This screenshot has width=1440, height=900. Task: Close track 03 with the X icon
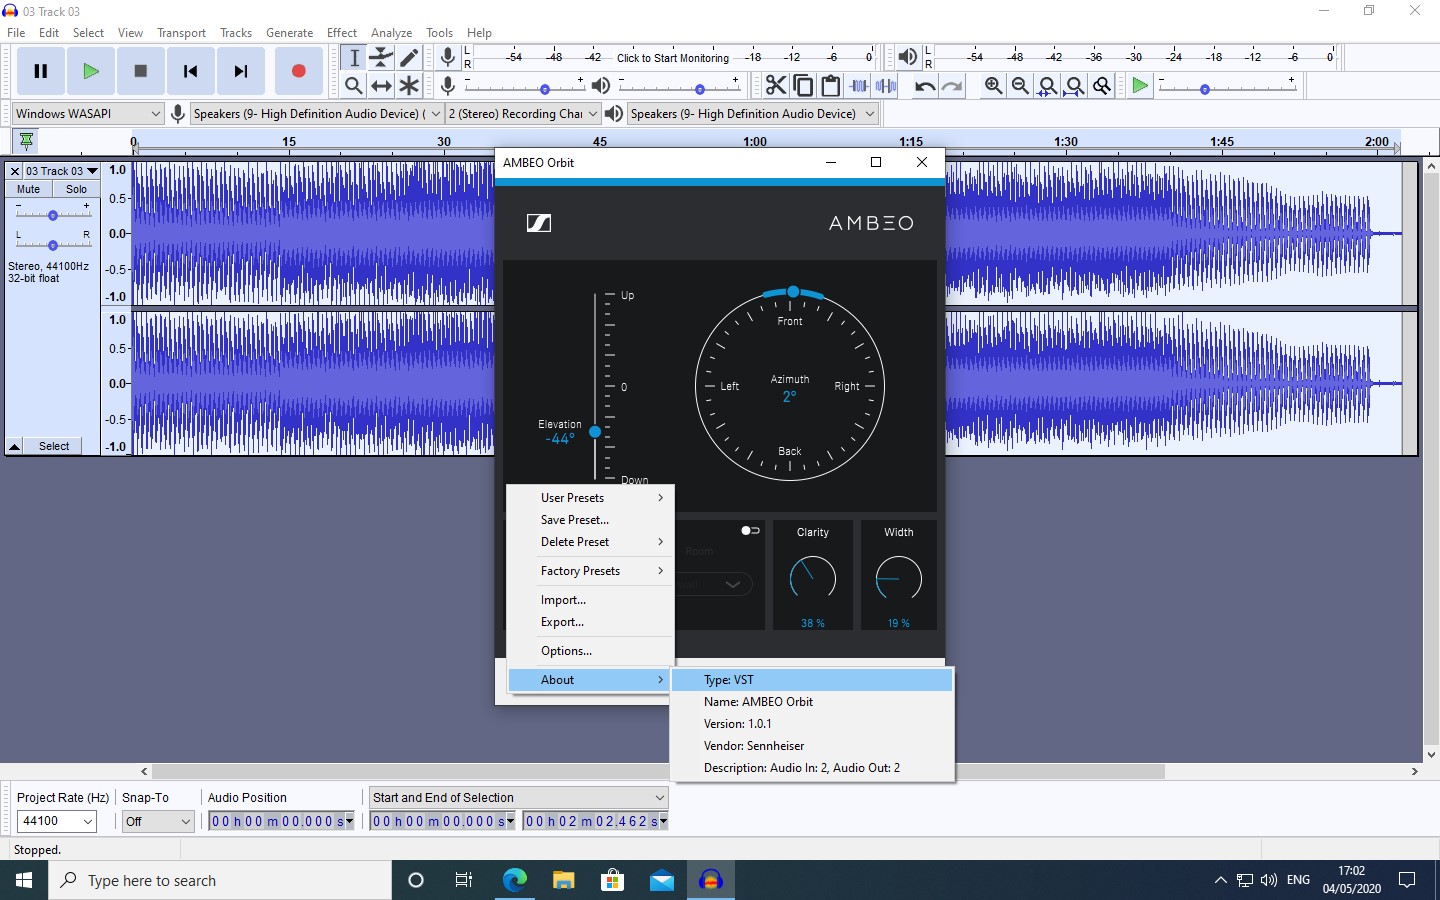point(14,171)
